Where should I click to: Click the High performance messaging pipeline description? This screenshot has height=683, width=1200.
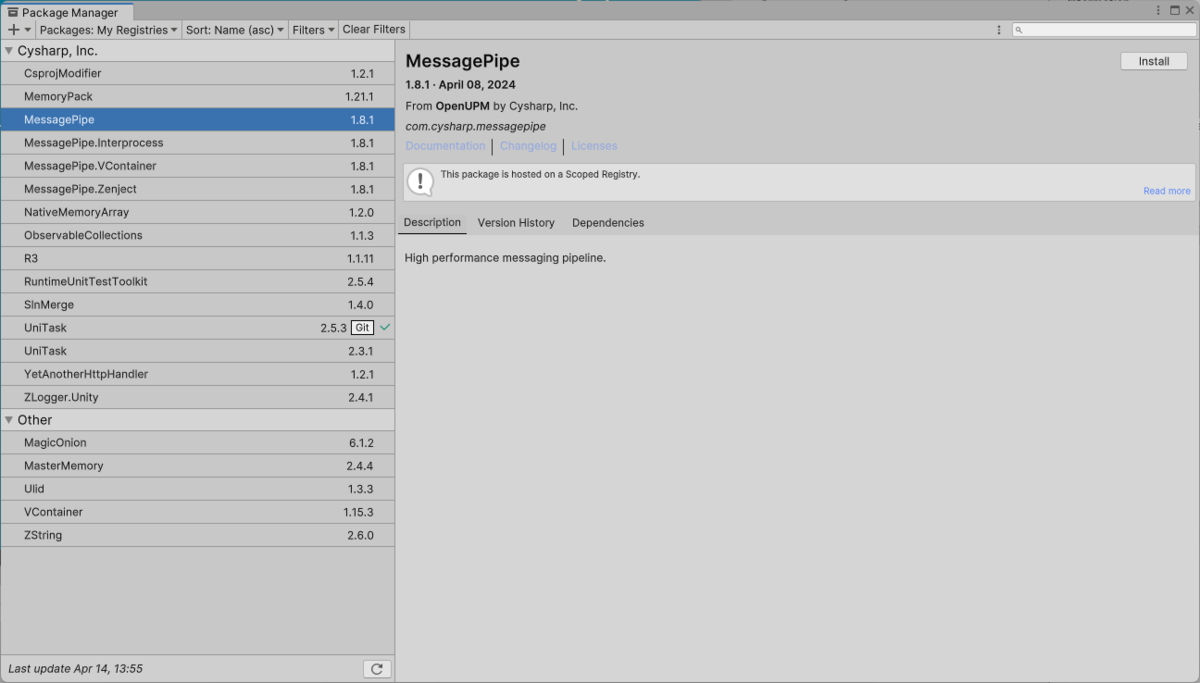pos(505,258)
